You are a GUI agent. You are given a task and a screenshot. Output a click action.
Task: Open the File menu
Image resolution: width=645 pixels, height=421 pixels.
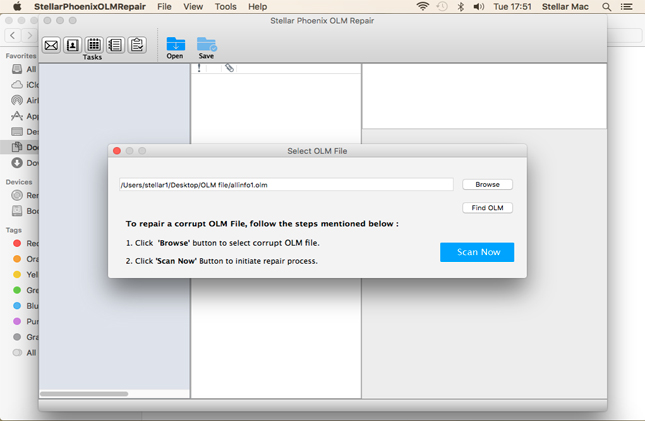(164, 7)
